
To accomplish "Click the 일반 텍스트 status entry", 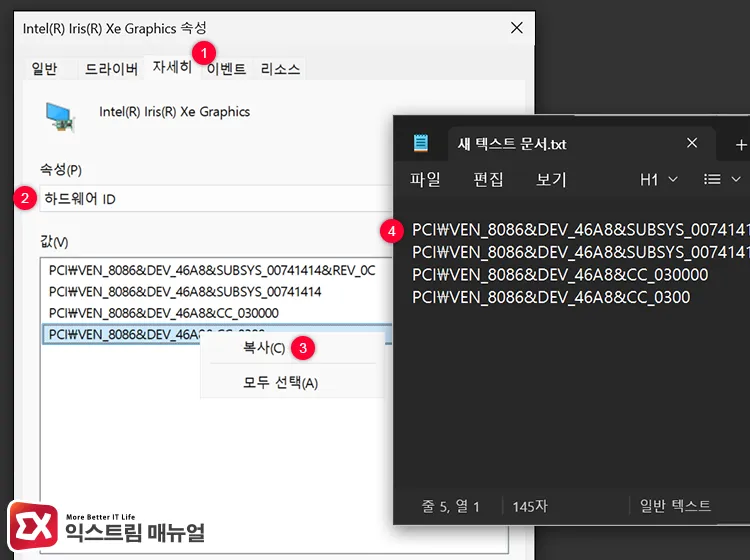I will pos(675,505).
